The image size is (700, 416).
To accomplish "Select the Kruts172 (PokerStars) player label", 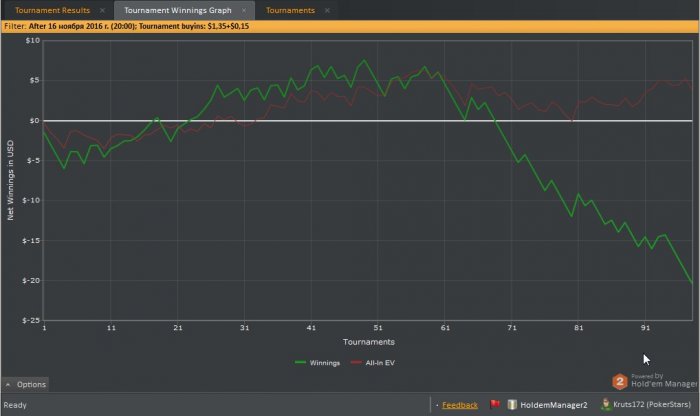I will point(652,404).
